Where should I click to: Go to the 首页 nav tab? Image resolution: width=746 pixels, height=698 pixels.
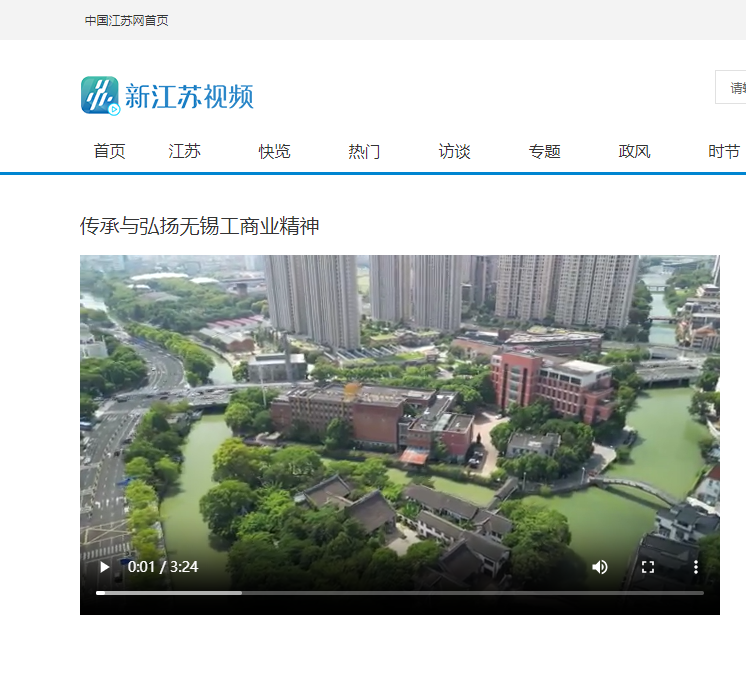pyautogui.click(x=110, y=152)
